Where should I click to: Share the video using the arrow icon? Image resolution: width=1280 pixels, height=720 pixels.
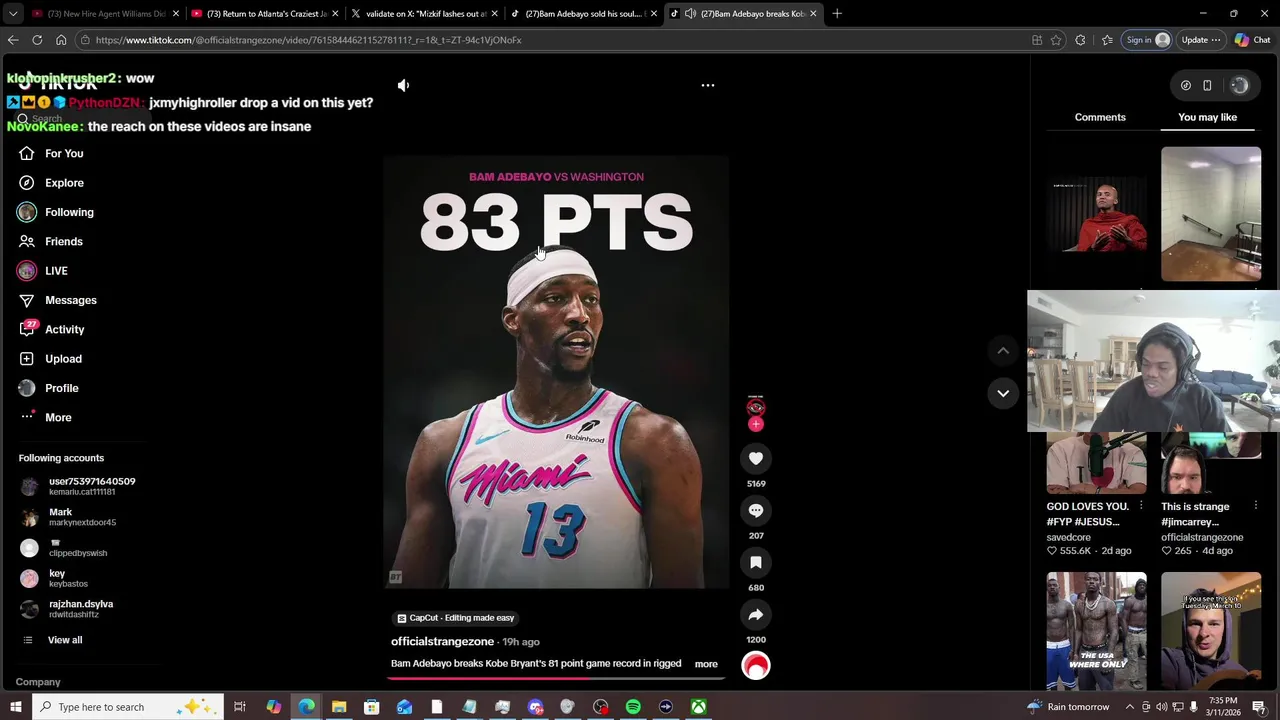tap(756, 615)
